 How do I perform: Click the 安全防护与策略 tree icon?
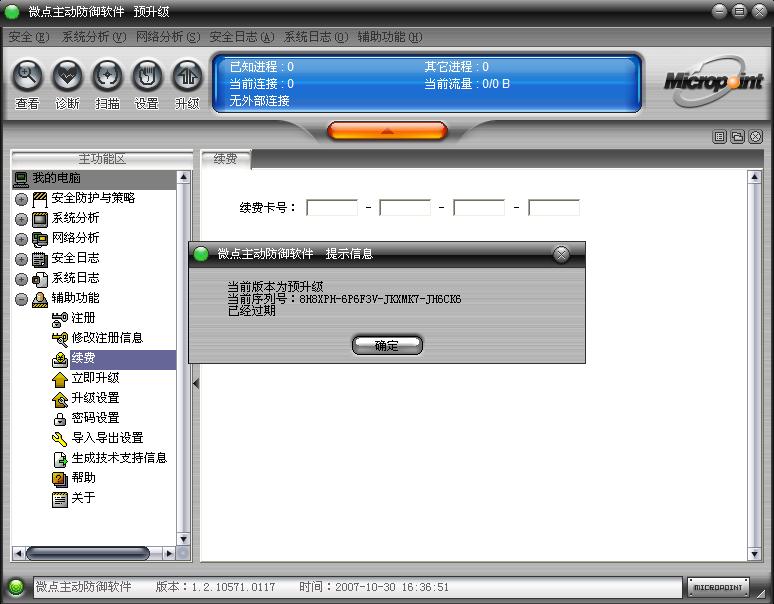coord(40,199)
